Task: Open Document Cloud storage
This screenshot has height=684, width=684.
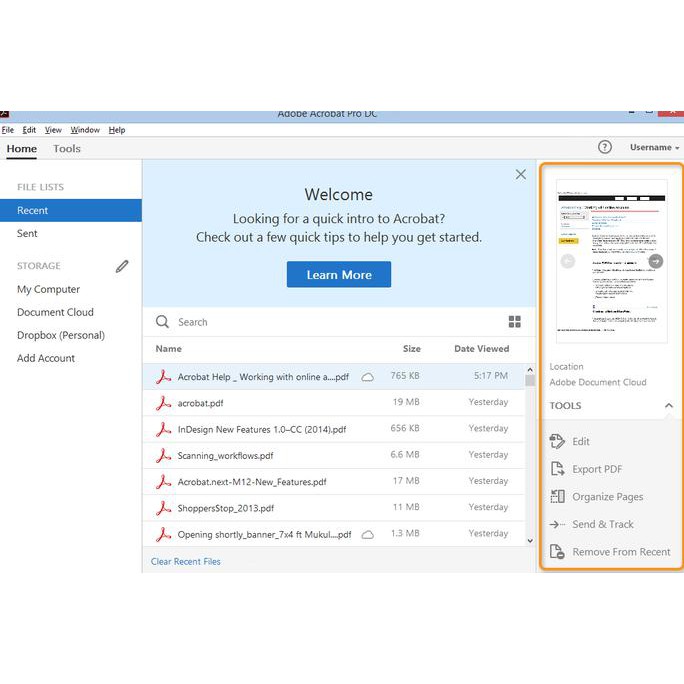Action: (x=55, y=312)
